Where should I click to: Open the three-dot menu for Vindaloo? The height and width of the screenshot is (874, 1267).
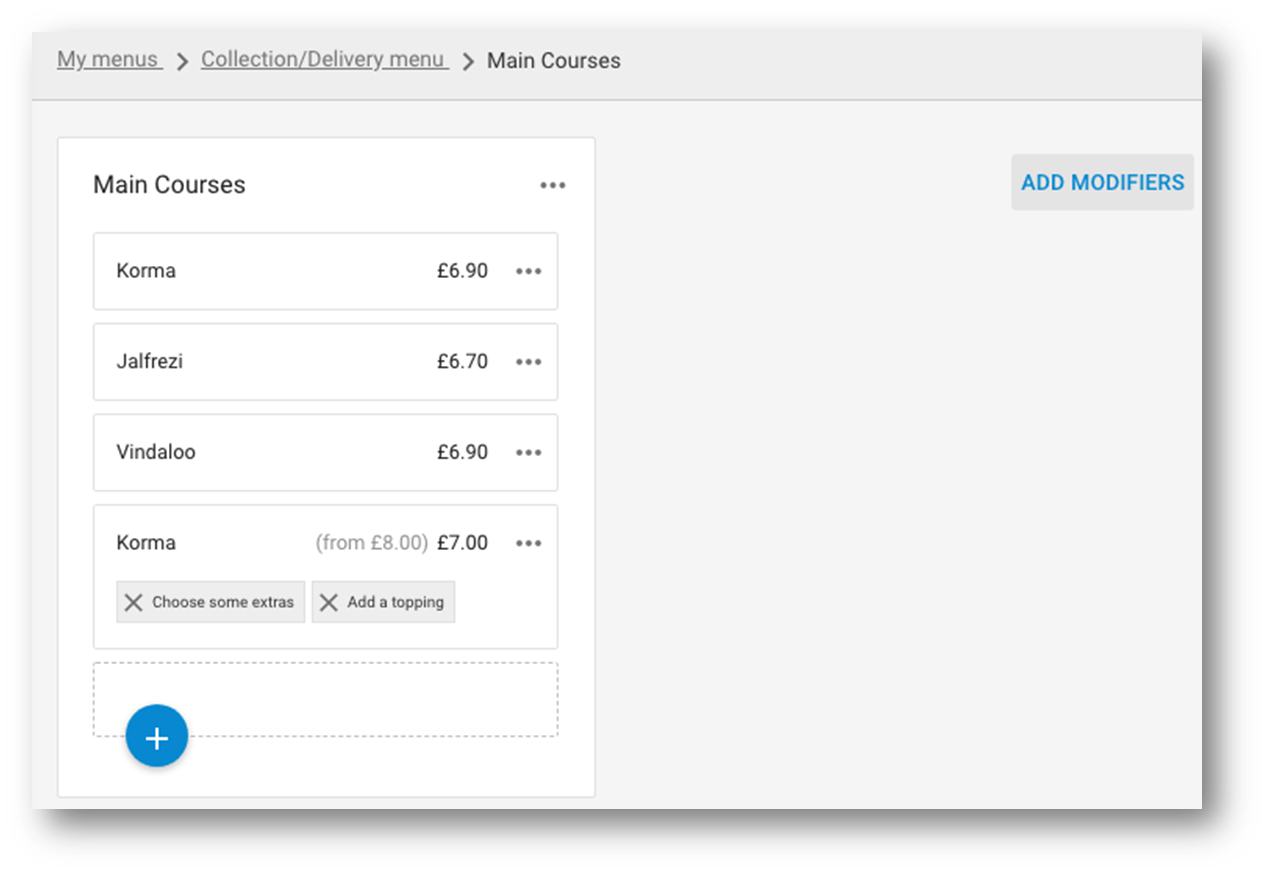528,452
